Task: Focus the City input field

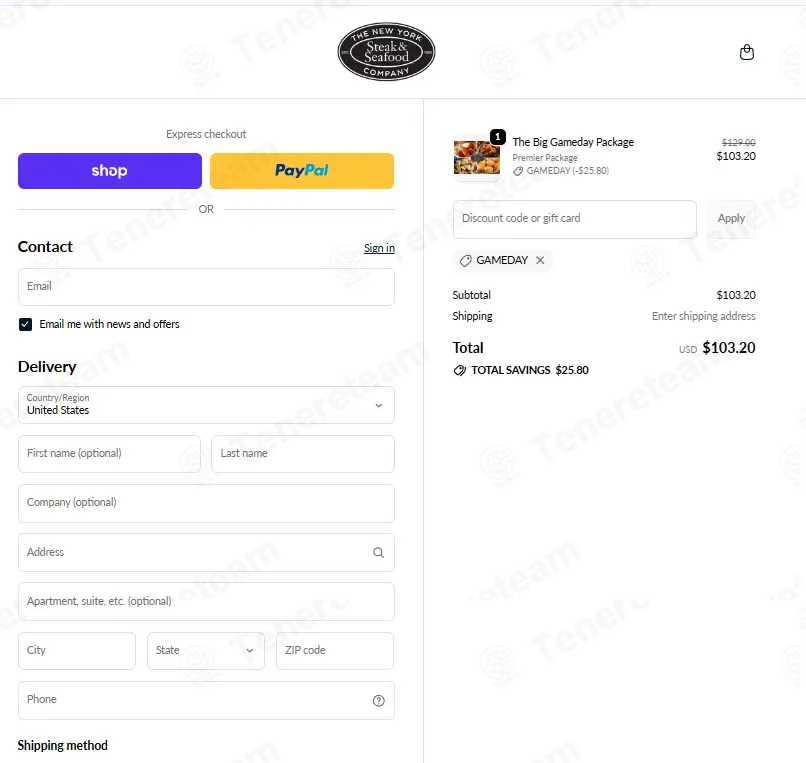Action: 77,651
